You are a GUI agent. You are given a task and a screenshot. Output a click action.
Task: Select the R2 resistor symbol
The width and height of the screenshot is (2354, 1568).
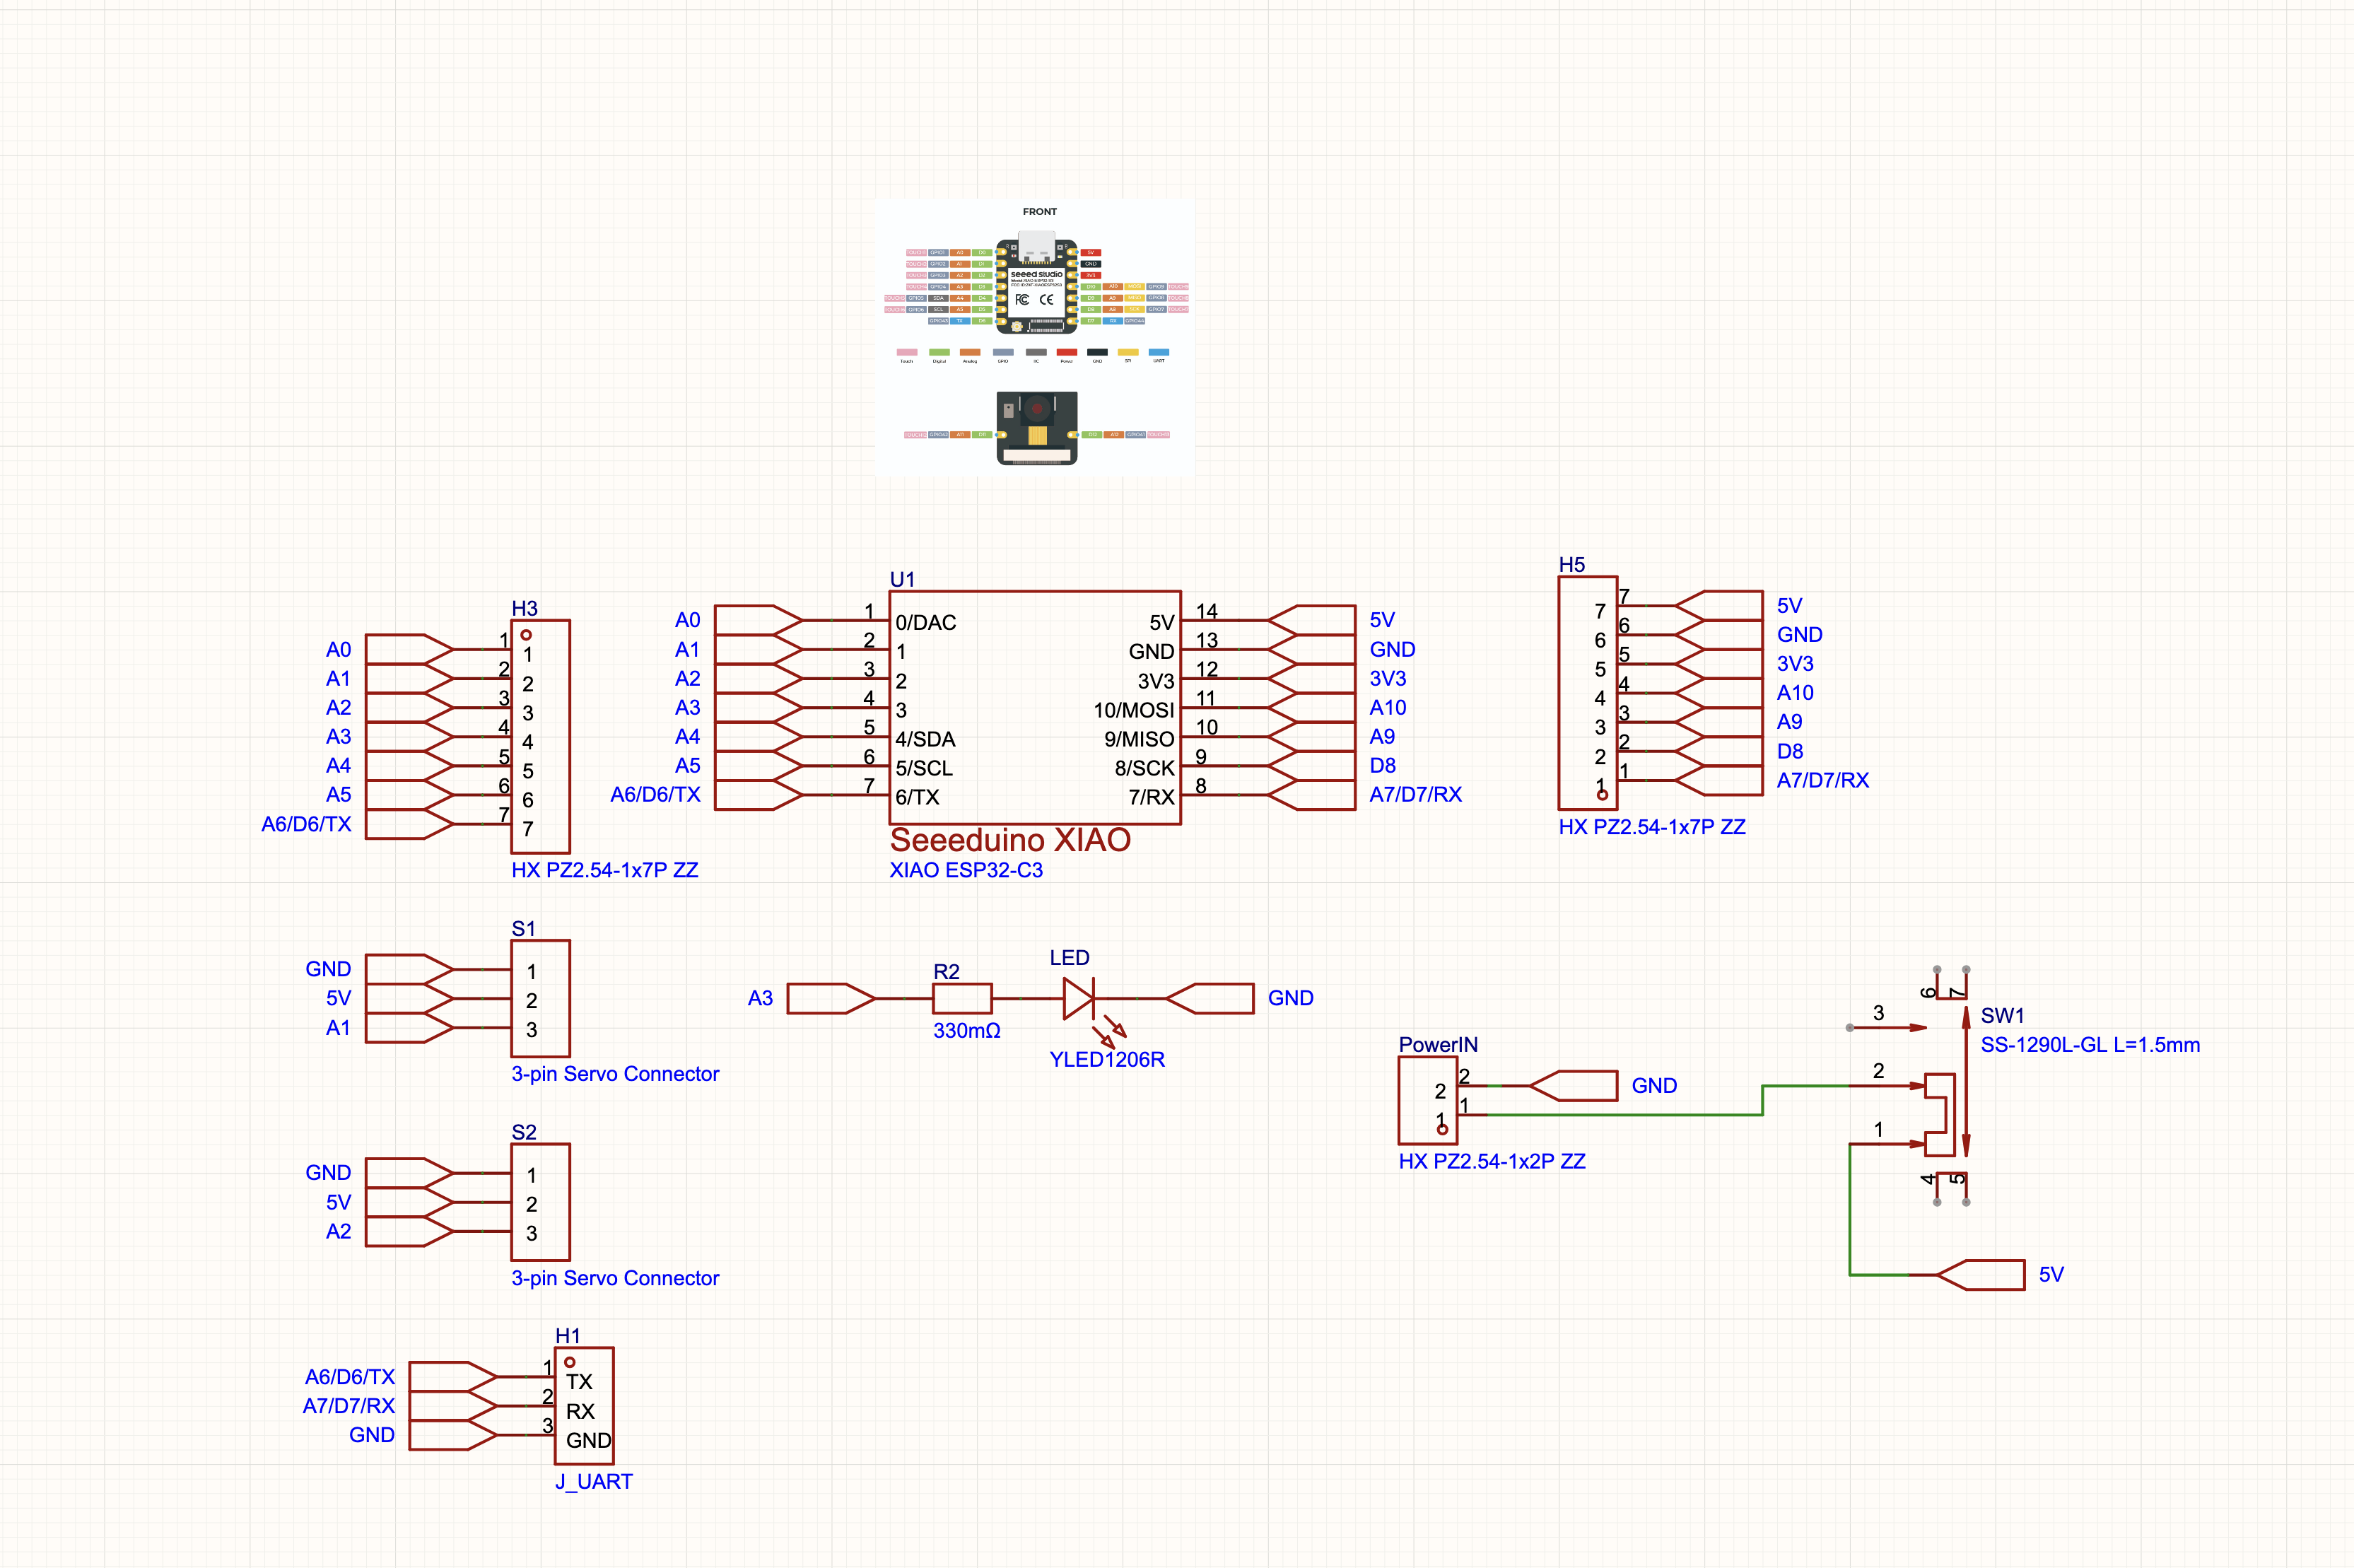click(962, 998)
